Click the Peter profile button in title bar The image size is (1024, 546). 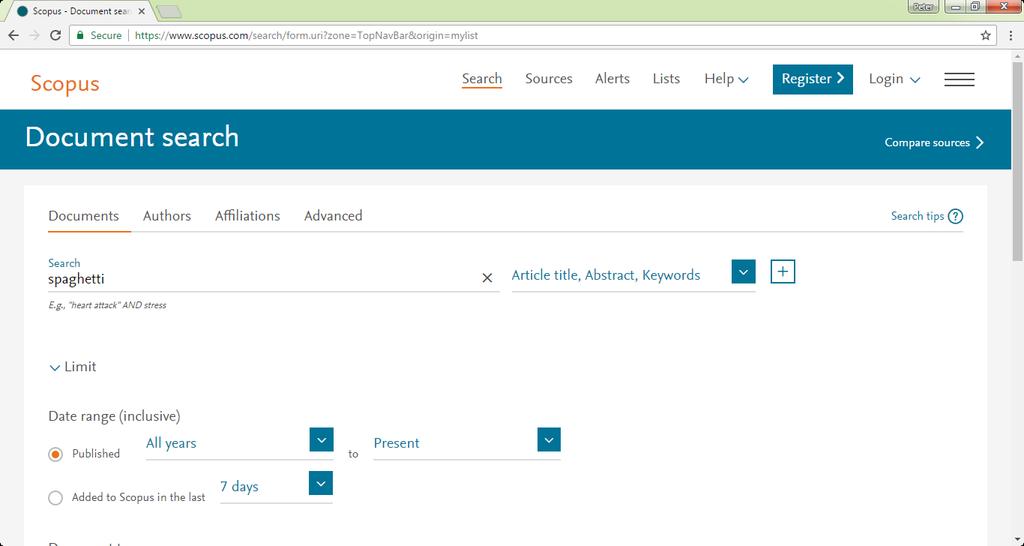[923, 7]
